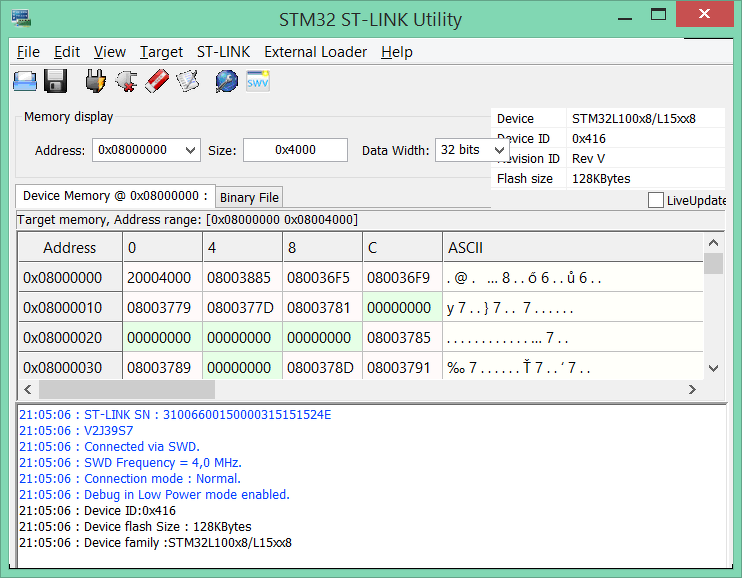Image resolution: width=742 pixels, height=578 pixels.
Task: Open Program and verify icon
Action: tap(188, 81)
